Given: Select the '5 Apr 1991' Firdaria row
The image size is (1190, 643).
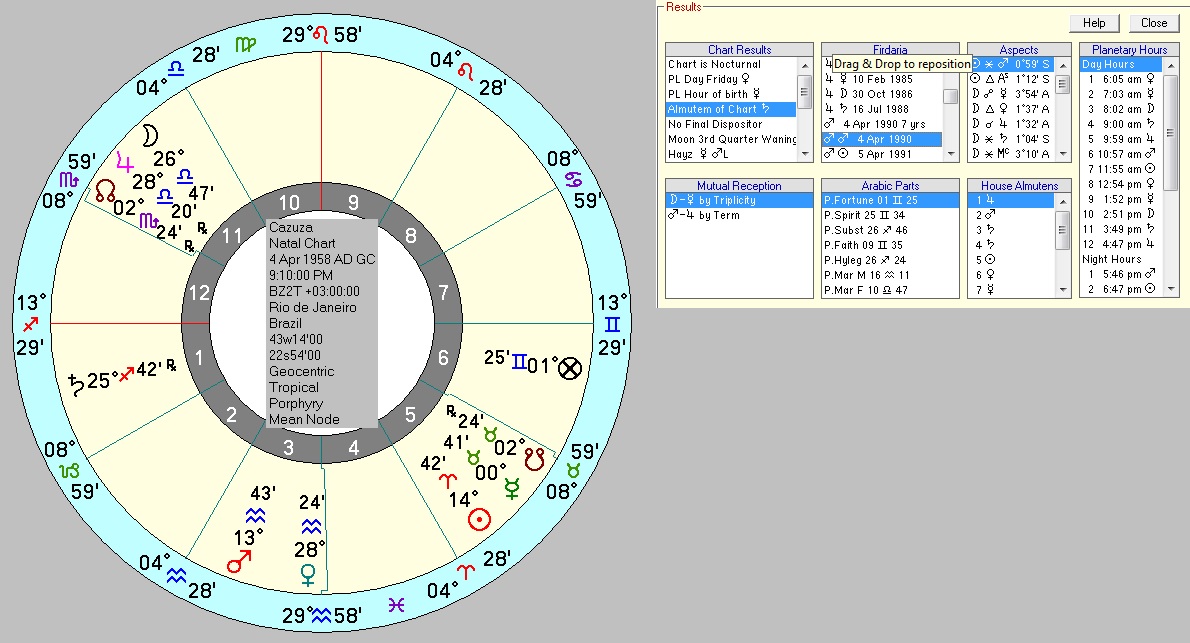Looking at the screenshot, I should pos(883,154).
